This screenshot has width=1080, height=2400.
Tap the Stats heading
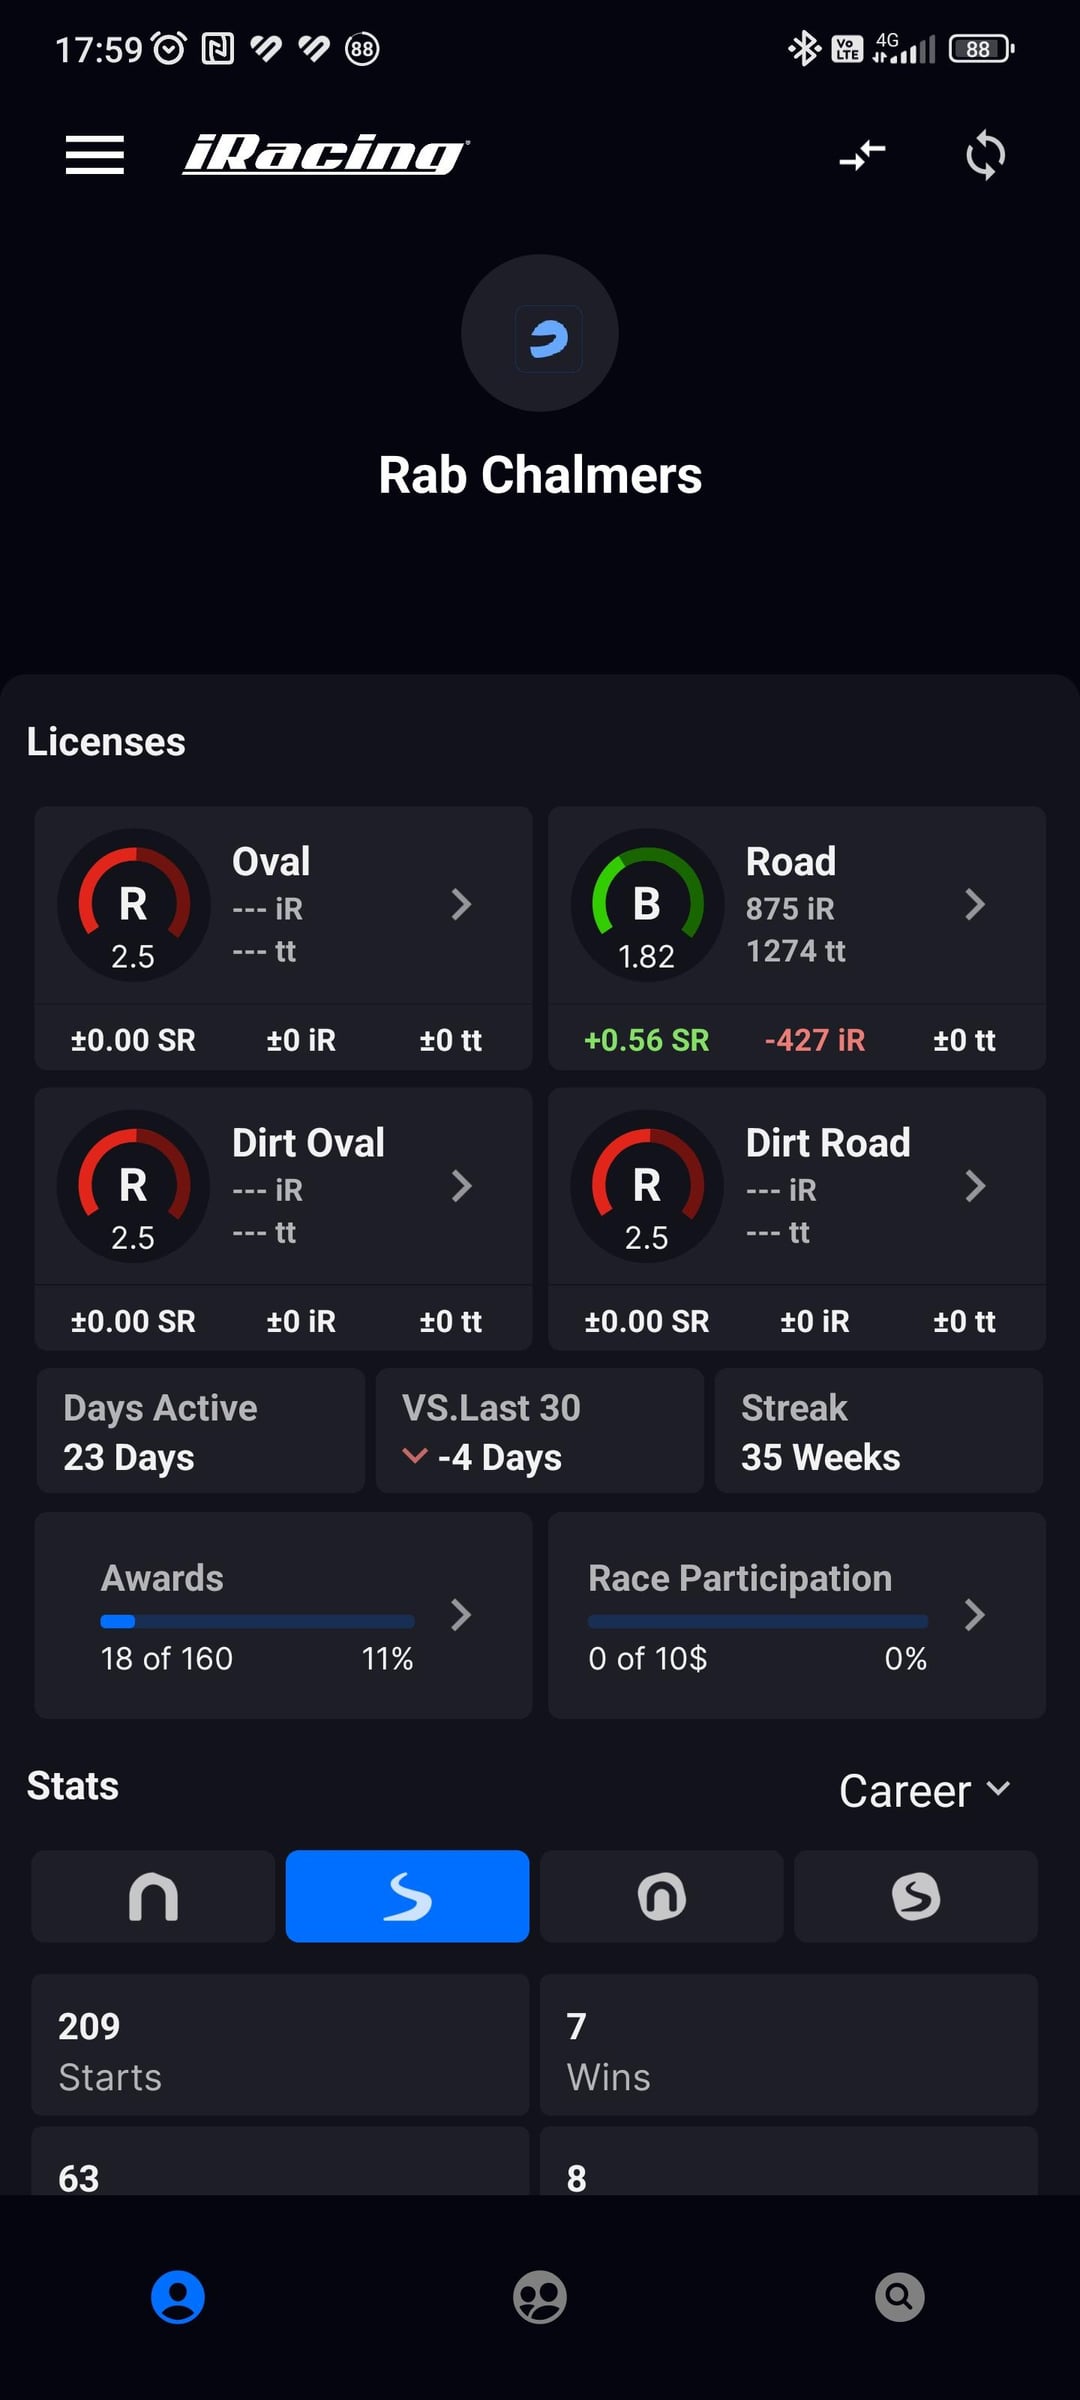point(73,1786)
